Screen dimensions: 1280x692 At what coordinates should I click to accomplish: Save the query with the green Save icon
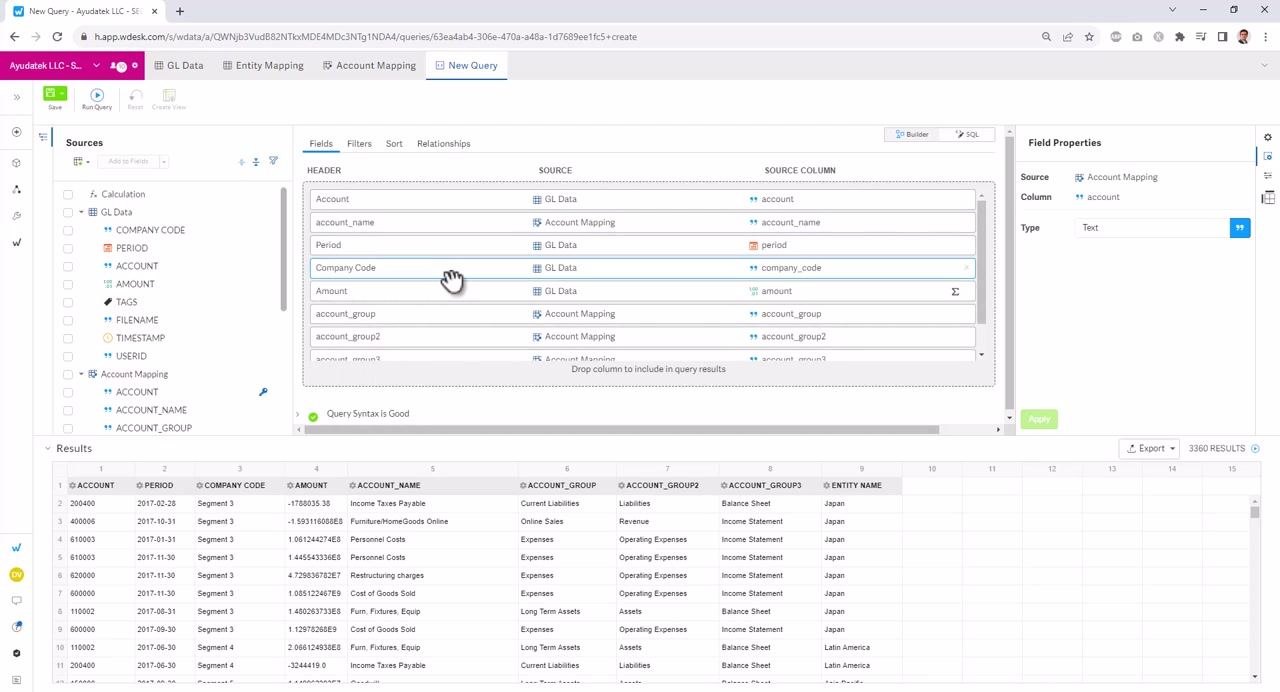pyautogui.click(x=50, y=93)
